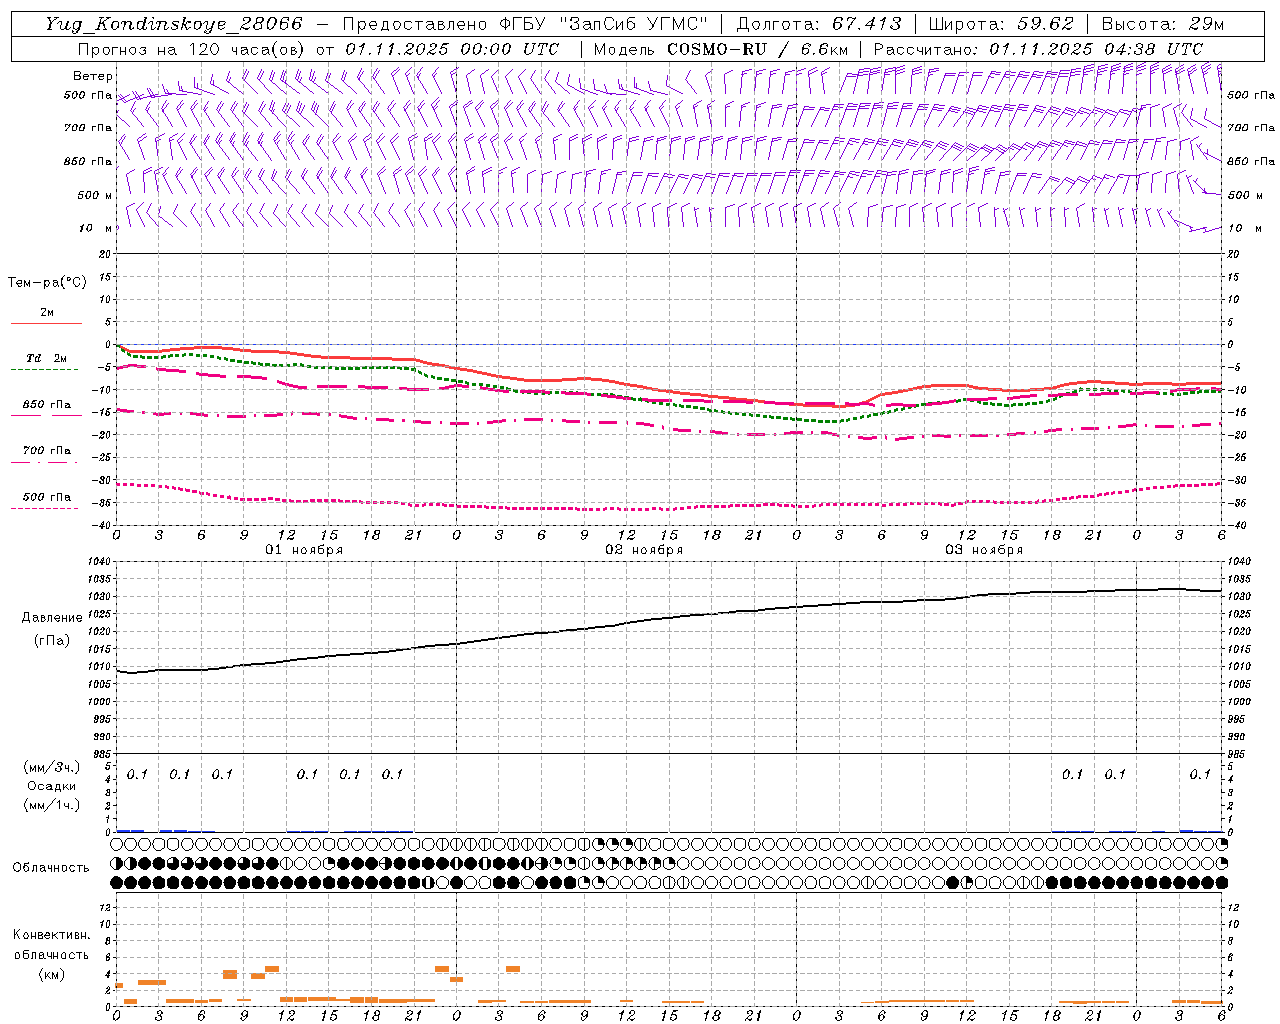Click the elevation text Высота: 29м
This screenshot has height=1024, width=1280.
click(x=1163, y=25)
